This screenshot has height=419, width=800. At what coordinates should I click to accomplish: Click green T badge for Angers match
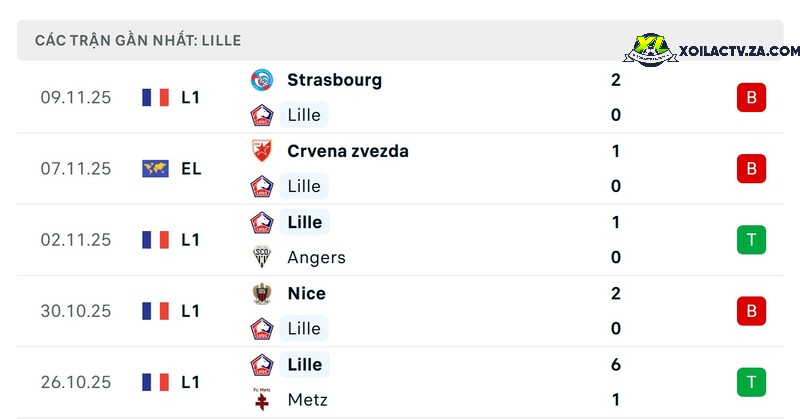click(x=751, y=240)
